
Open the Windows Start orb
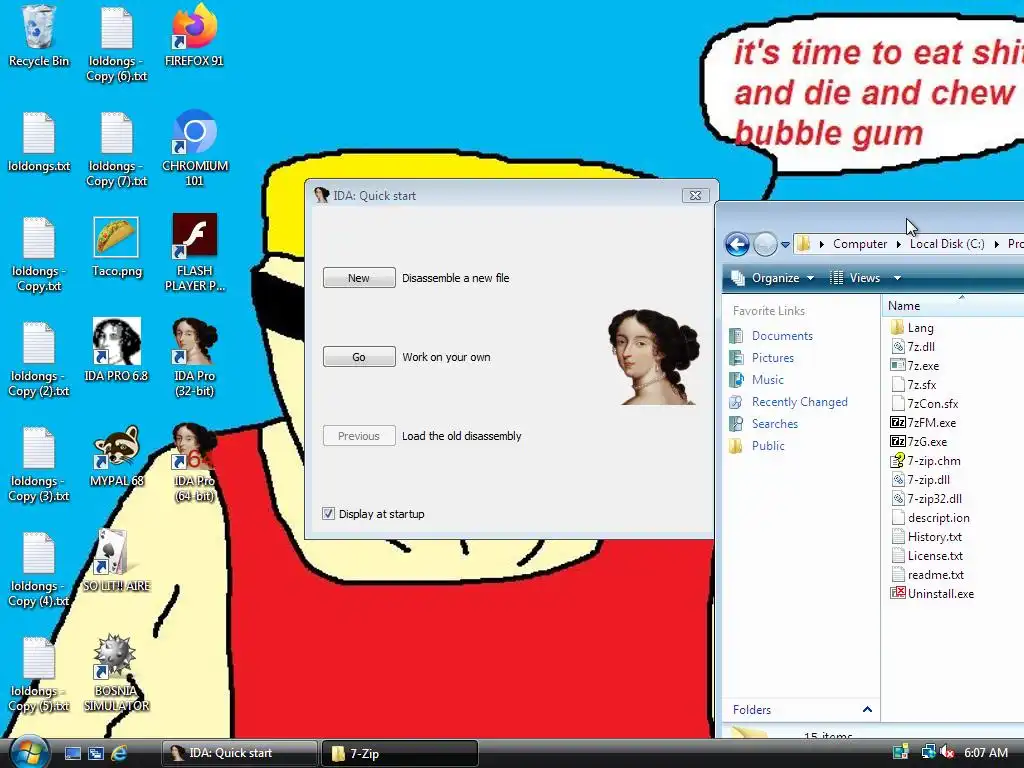28,752
